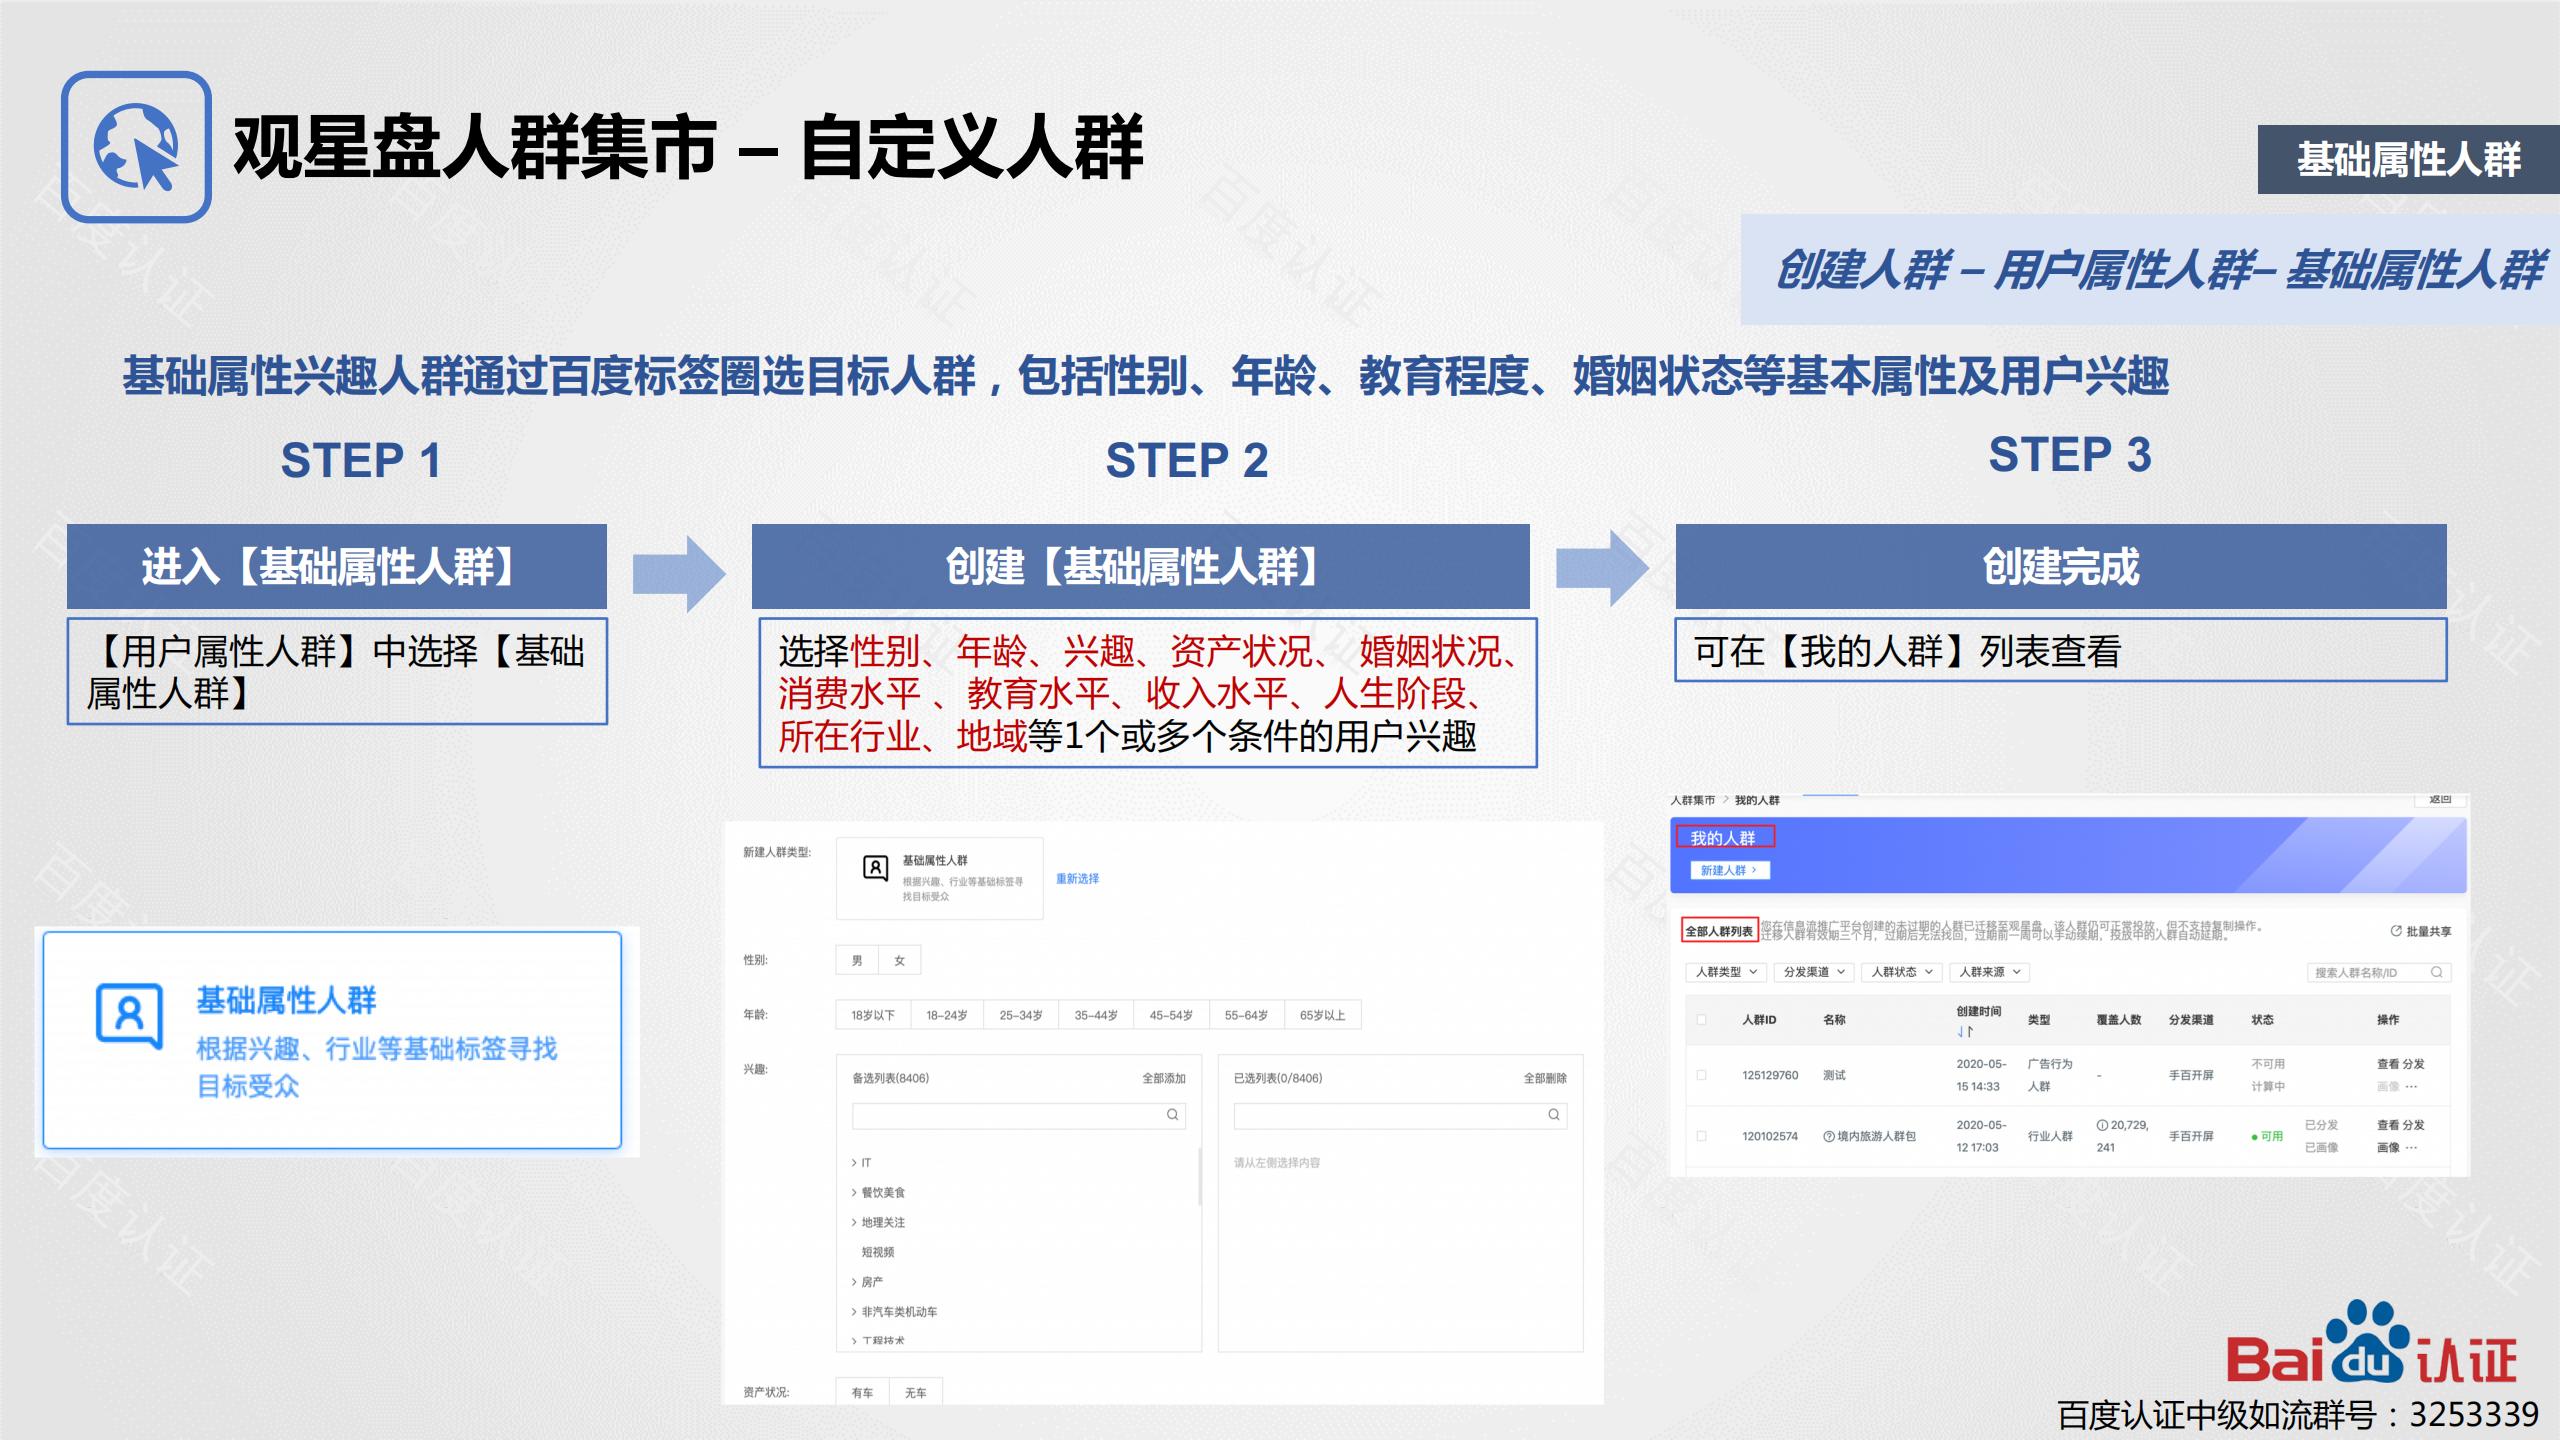Click the globe cursor icon beside the title

tap(136, 147)
